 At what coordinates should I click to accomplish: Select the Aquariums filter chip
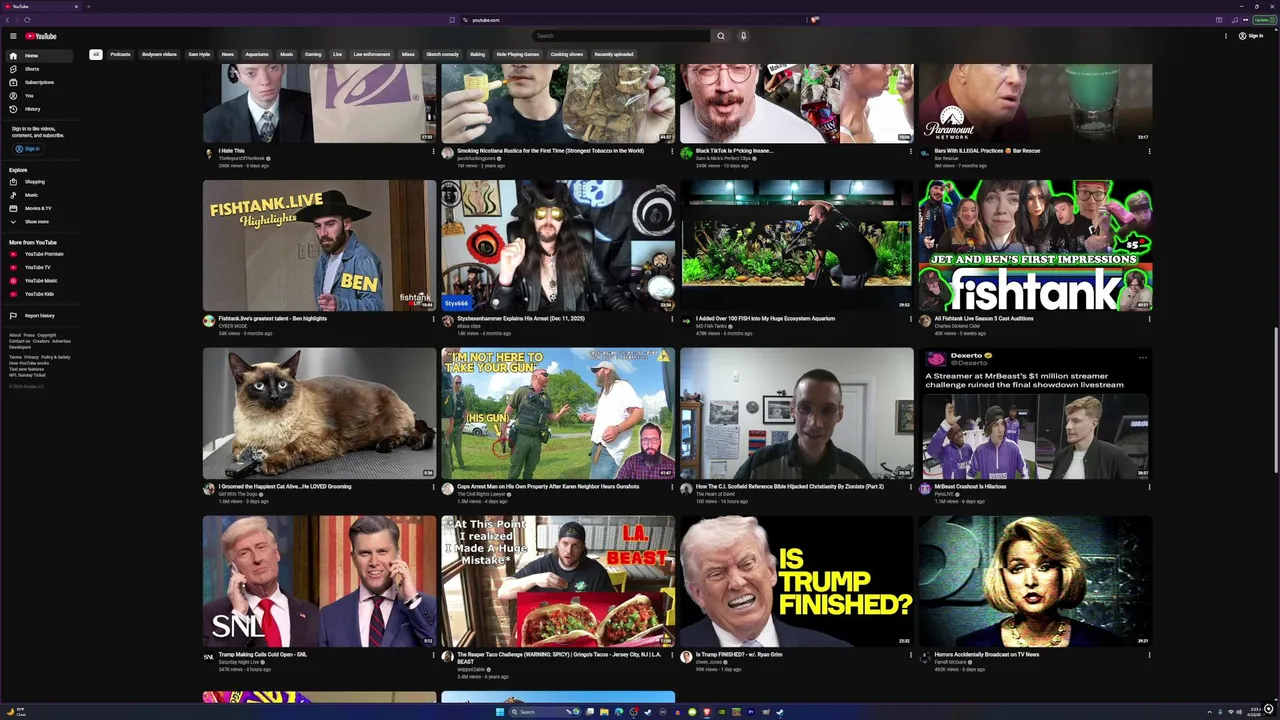[x=257, y=54]
